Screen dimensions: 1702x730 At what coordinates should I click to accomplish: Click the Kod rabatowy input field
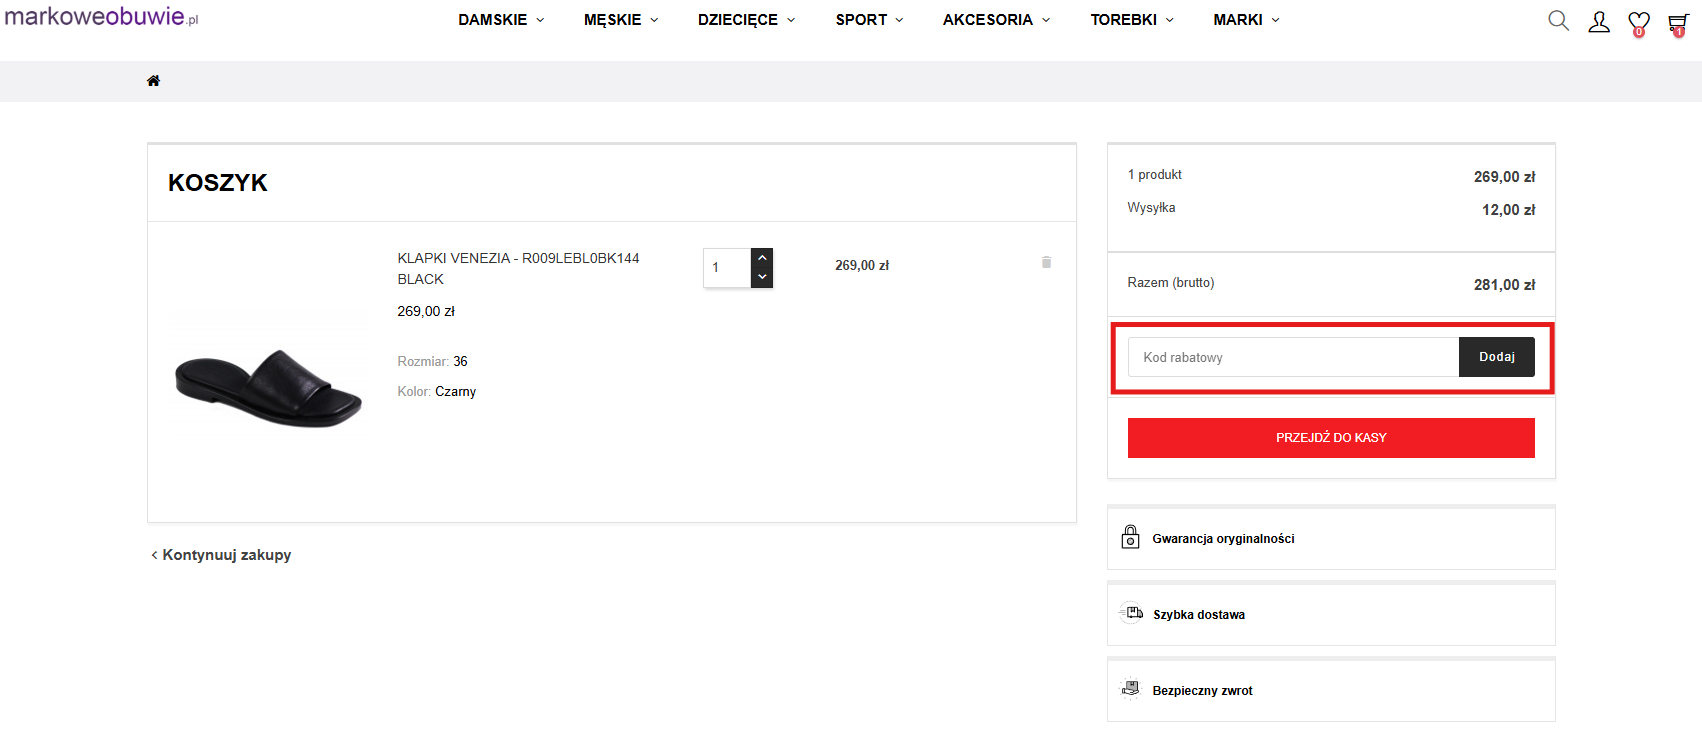(1293, 357)
